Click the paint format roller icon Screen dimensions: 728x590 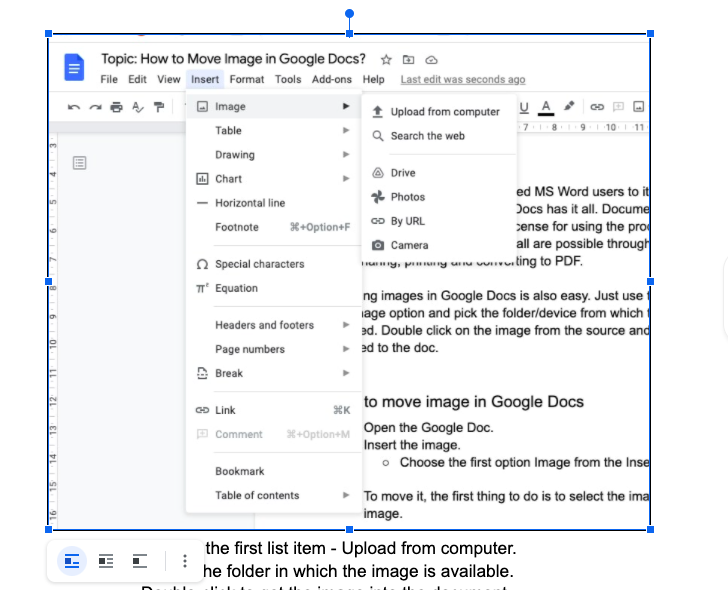[x=159, y=107]
